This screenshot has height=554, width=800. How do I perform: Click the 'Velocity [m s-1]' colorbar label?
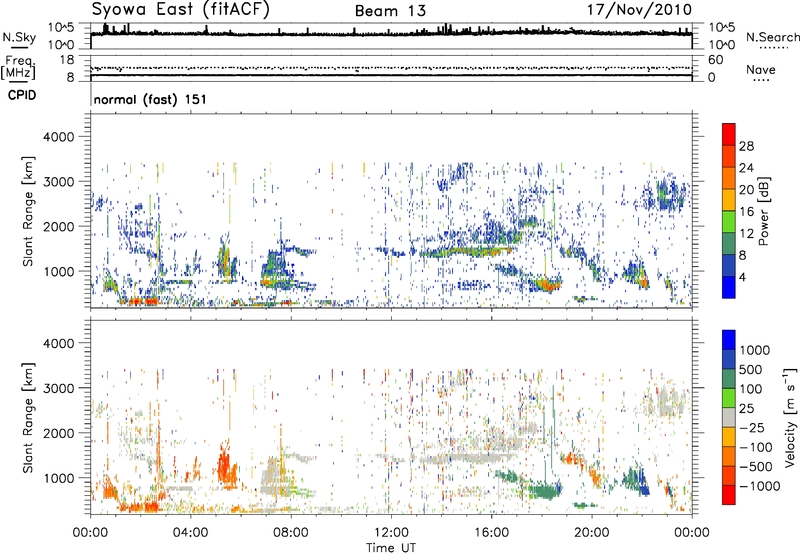[790, 417]
